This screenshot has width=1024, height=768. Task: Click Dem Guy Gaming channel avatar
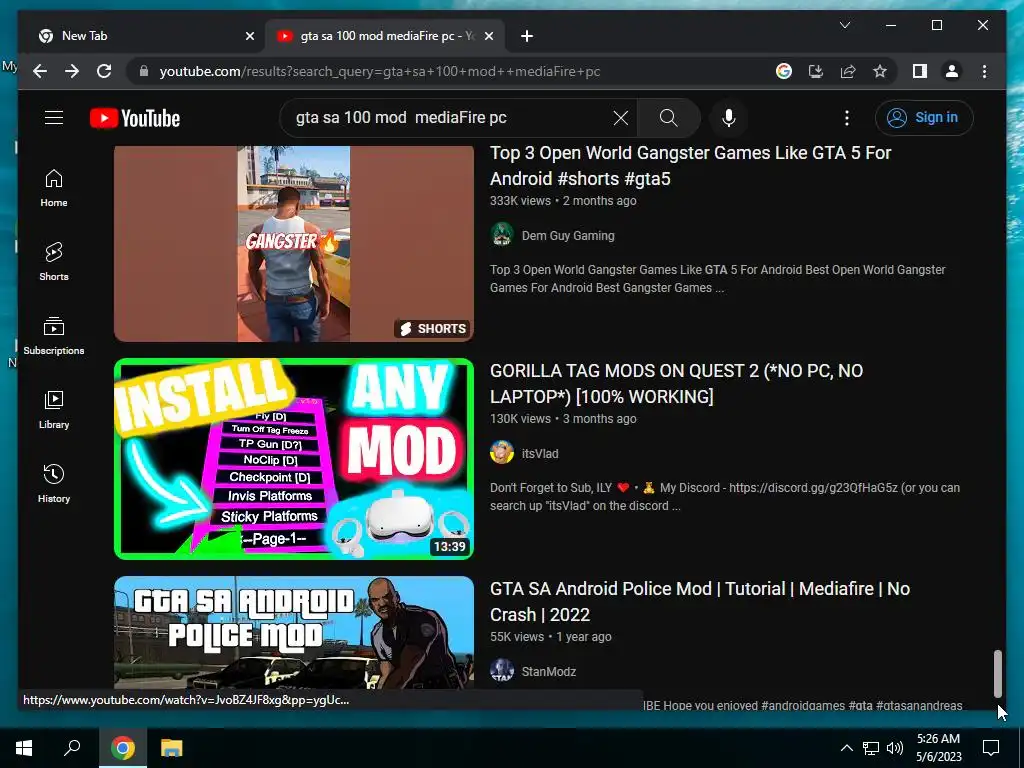point(502,234)
